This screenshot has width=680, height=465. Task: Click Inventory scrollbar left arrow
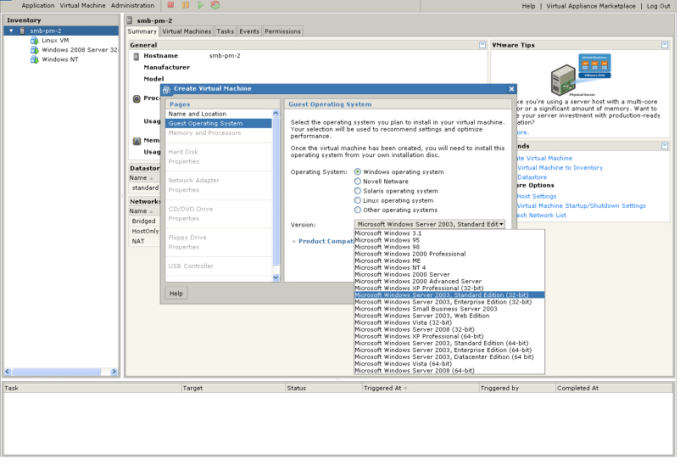point(7,372)
